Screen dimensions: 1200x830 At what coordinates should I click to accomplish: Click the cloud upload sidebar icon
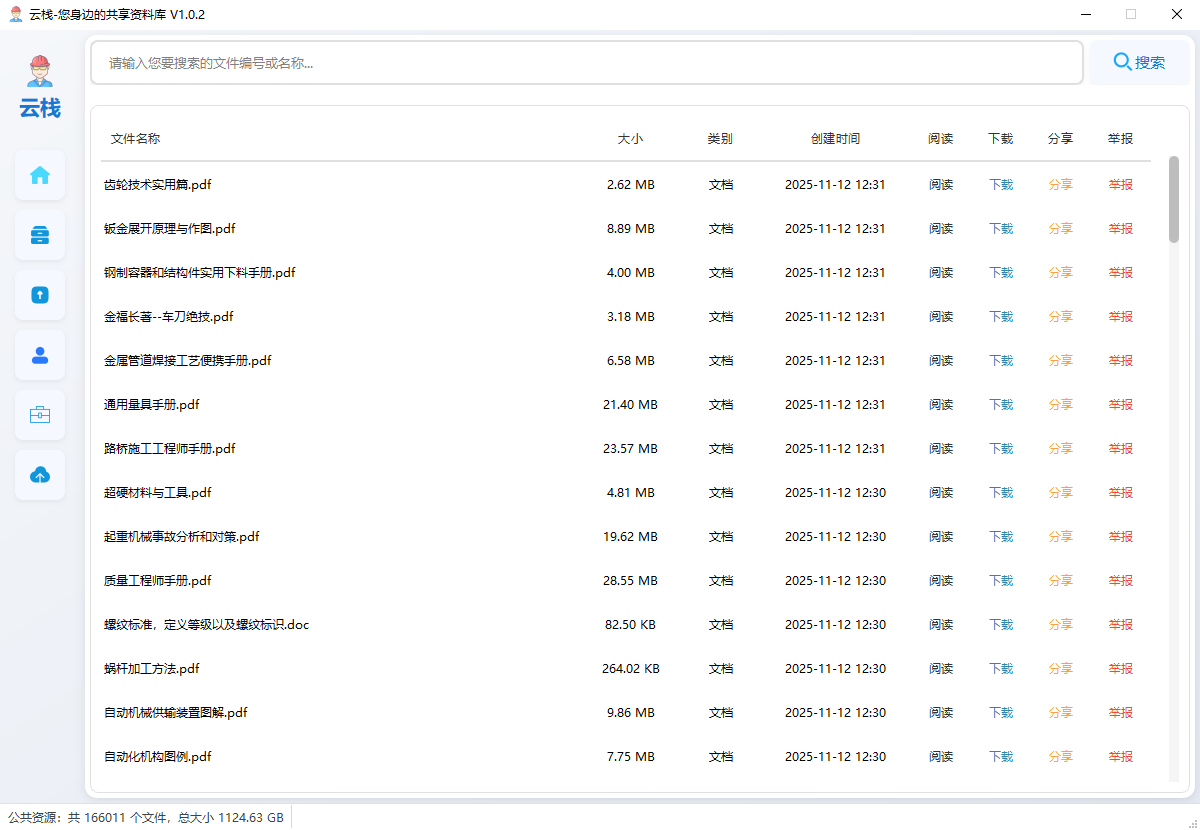click(x=40, y=475)
